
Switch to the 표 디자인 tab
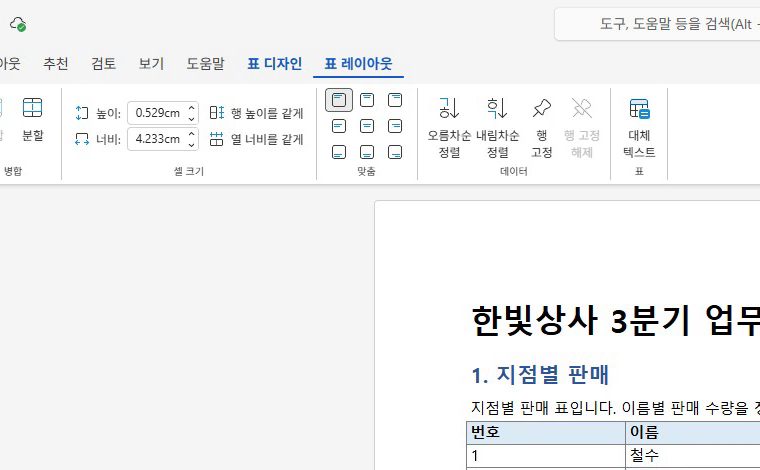point(275,63)
